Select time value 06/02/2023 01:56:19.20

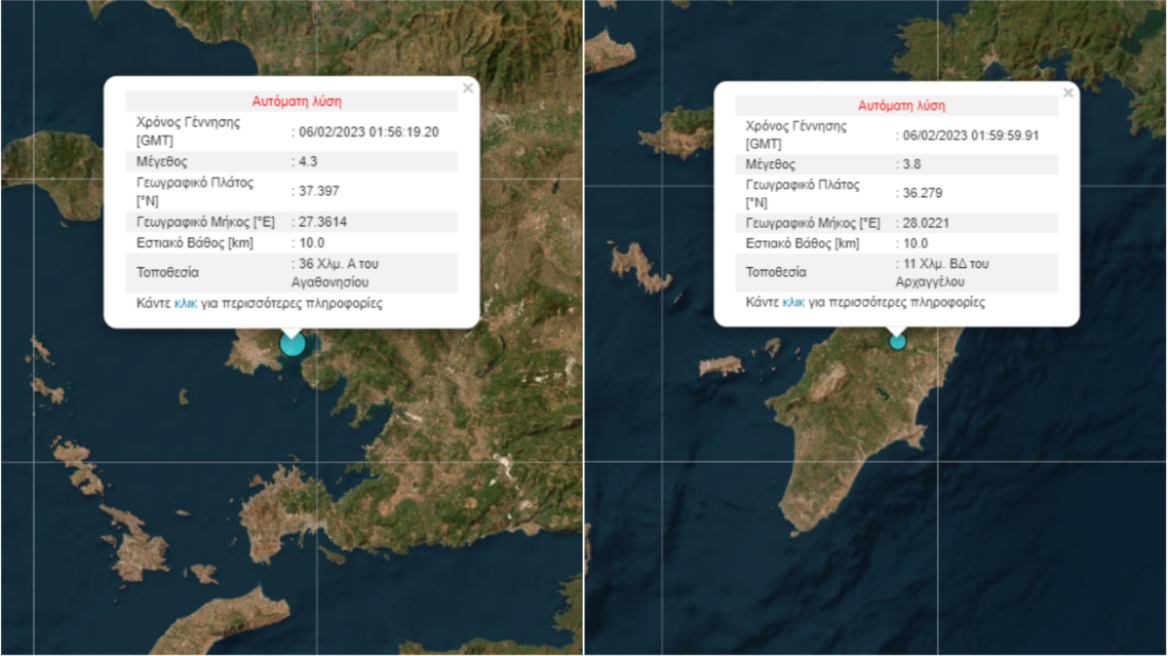pos(369,132)
